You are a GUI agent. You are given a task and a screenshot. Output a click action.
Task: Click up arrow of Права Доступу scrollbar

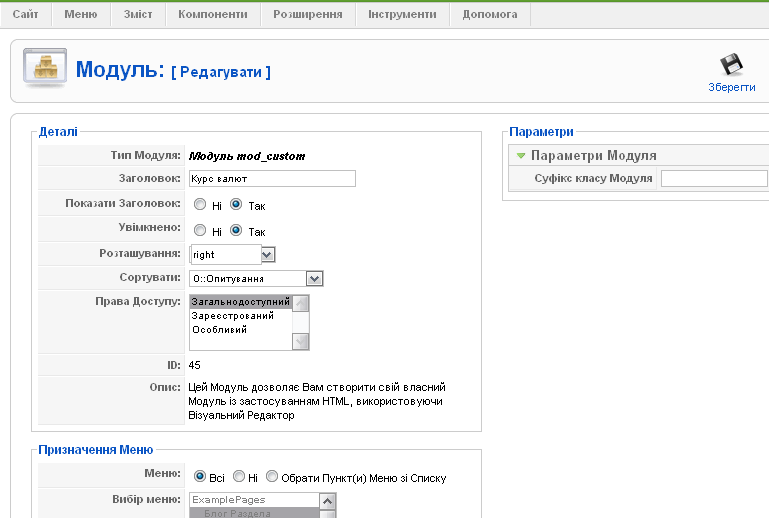300,303
